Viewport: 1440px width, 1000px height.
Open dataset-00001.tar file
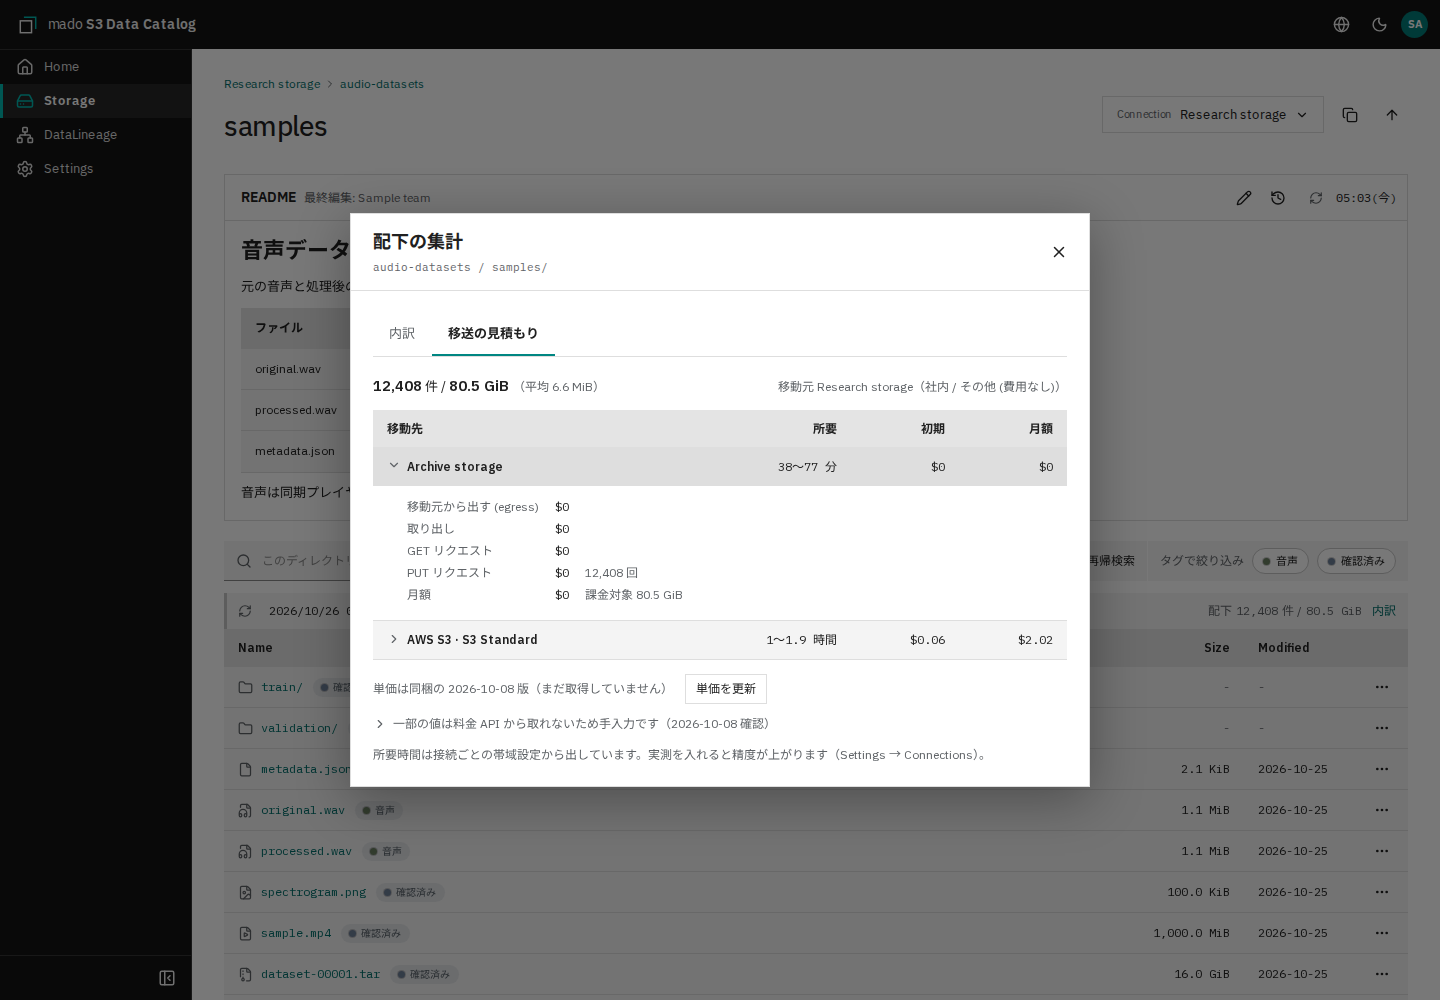(x=320, y=975)
